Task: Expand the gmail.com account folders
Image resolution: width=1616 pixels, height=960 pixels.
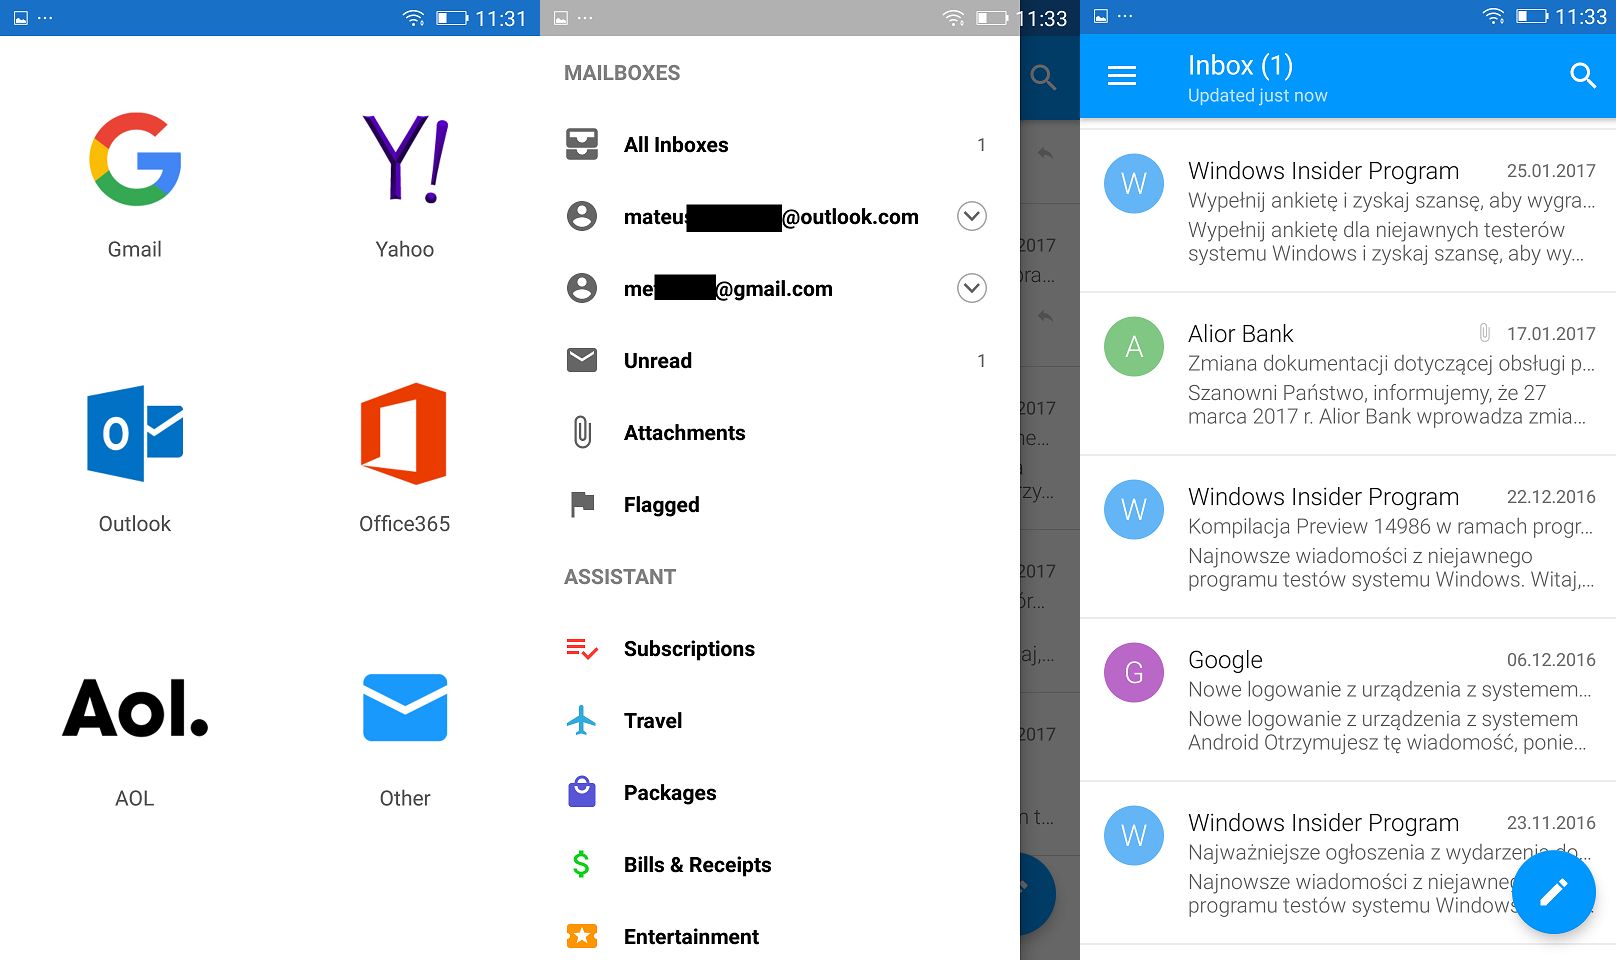Action: (972, 288)
